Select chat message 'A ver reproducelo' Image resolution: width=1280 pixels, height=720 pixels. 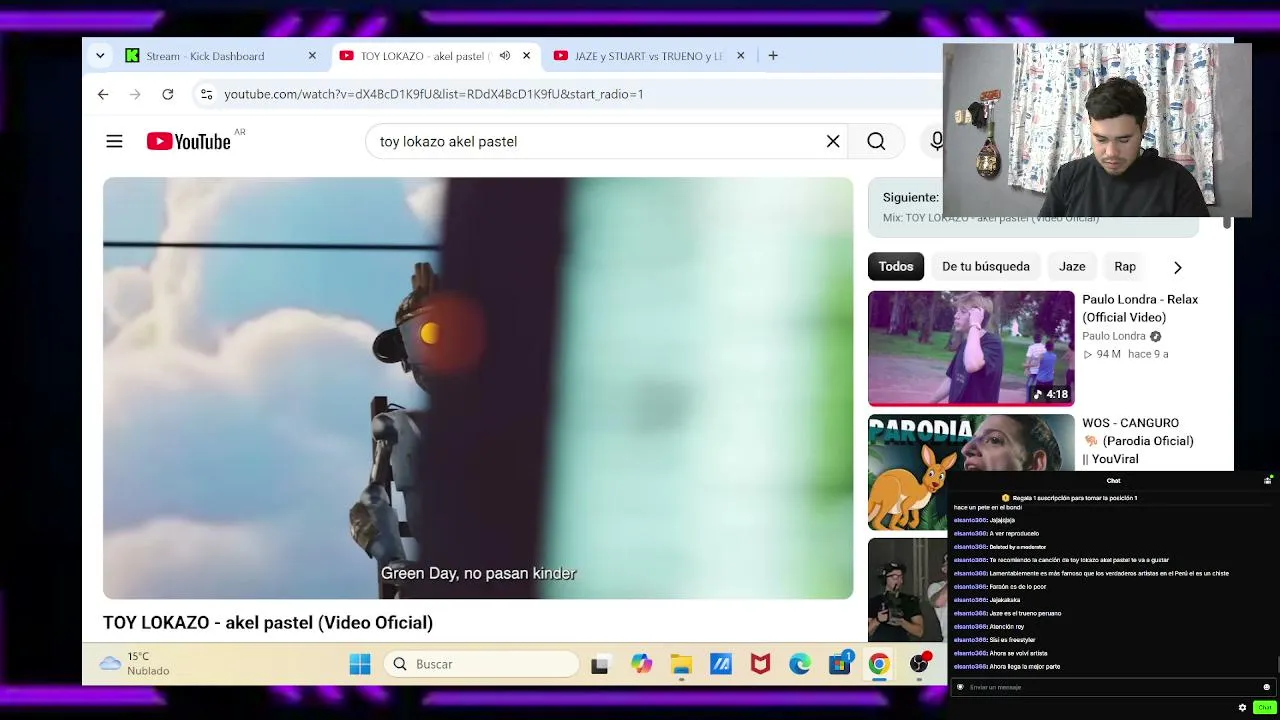[996, 534]
